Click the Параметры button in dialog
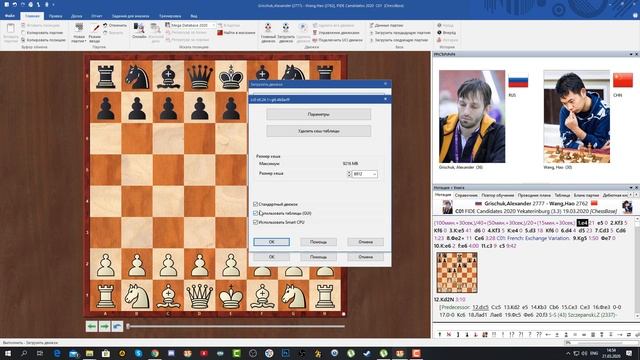Image resolution: width=640 pixels, height=360 pixels. [x=318, y=114]
